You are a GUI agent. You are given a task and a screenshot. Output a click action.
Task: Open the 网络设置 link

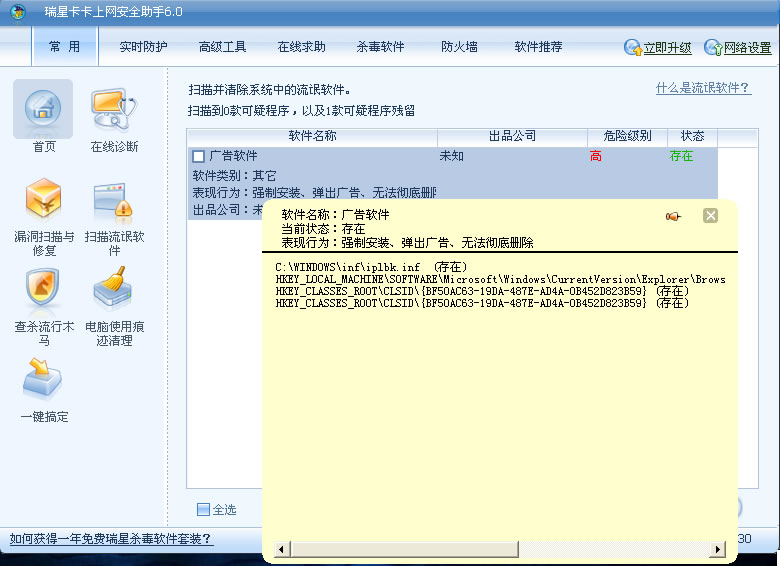[748, 48]
